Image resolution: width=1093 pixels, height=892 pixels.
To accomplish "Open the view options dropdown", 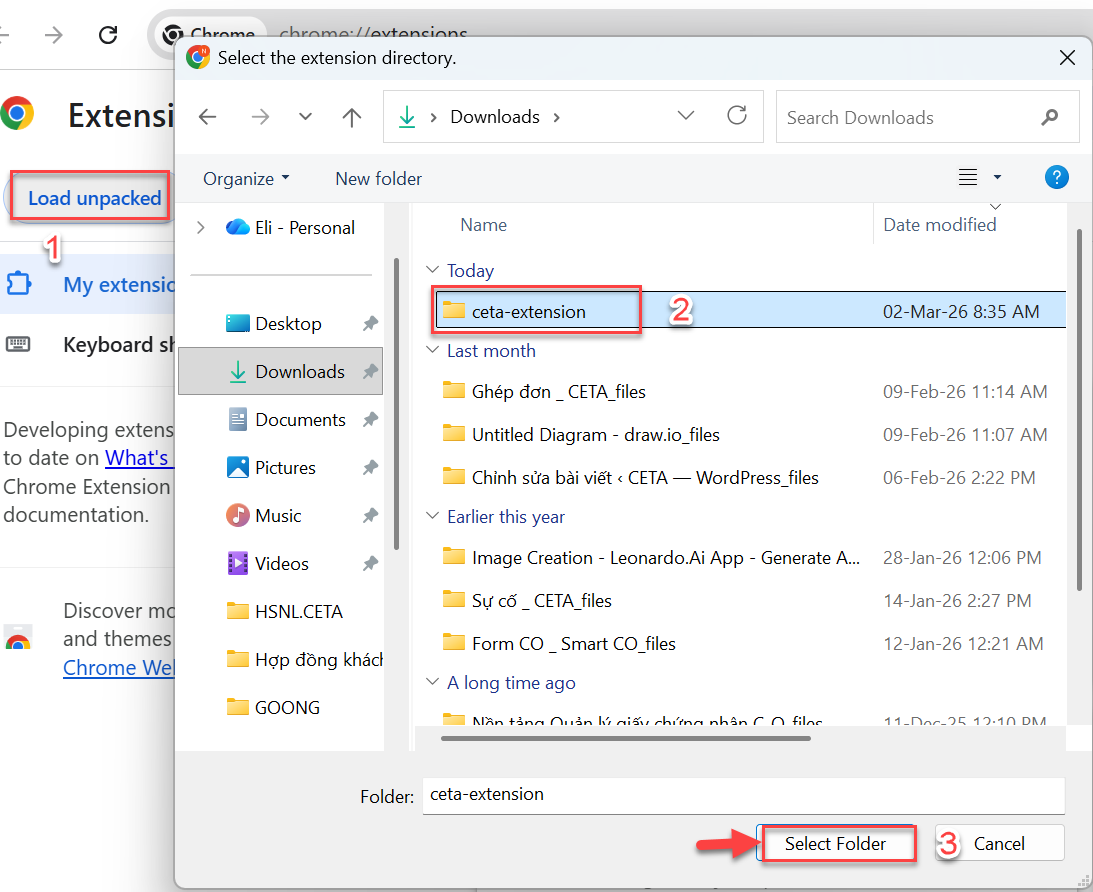I will click(x=996, y=178).
